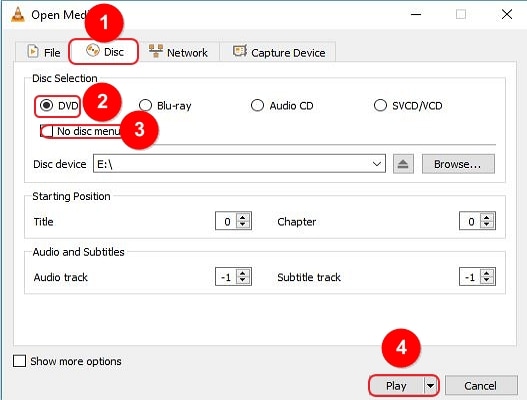Click the VLC cone icon in title bar
This screenshot has width=527, height=400.
click(x=18, y=15)
